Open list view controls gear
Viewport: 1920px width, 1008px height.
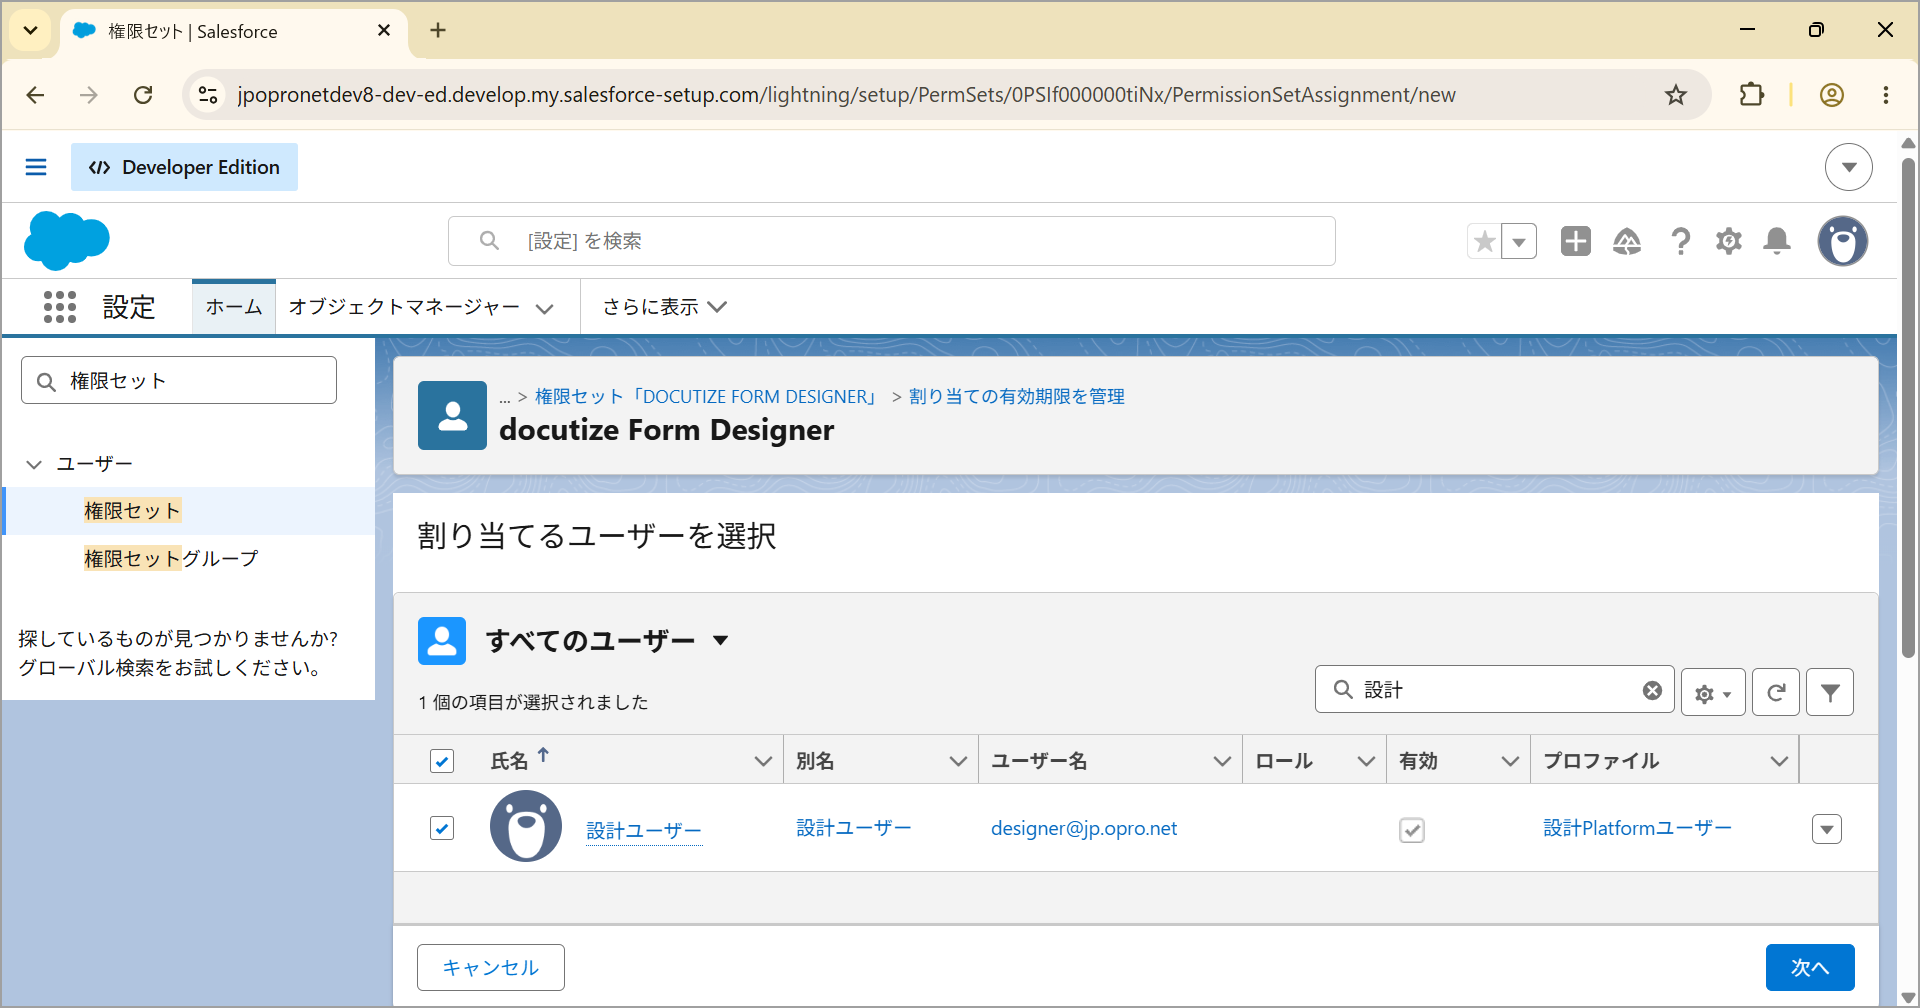coord(1713,692)
